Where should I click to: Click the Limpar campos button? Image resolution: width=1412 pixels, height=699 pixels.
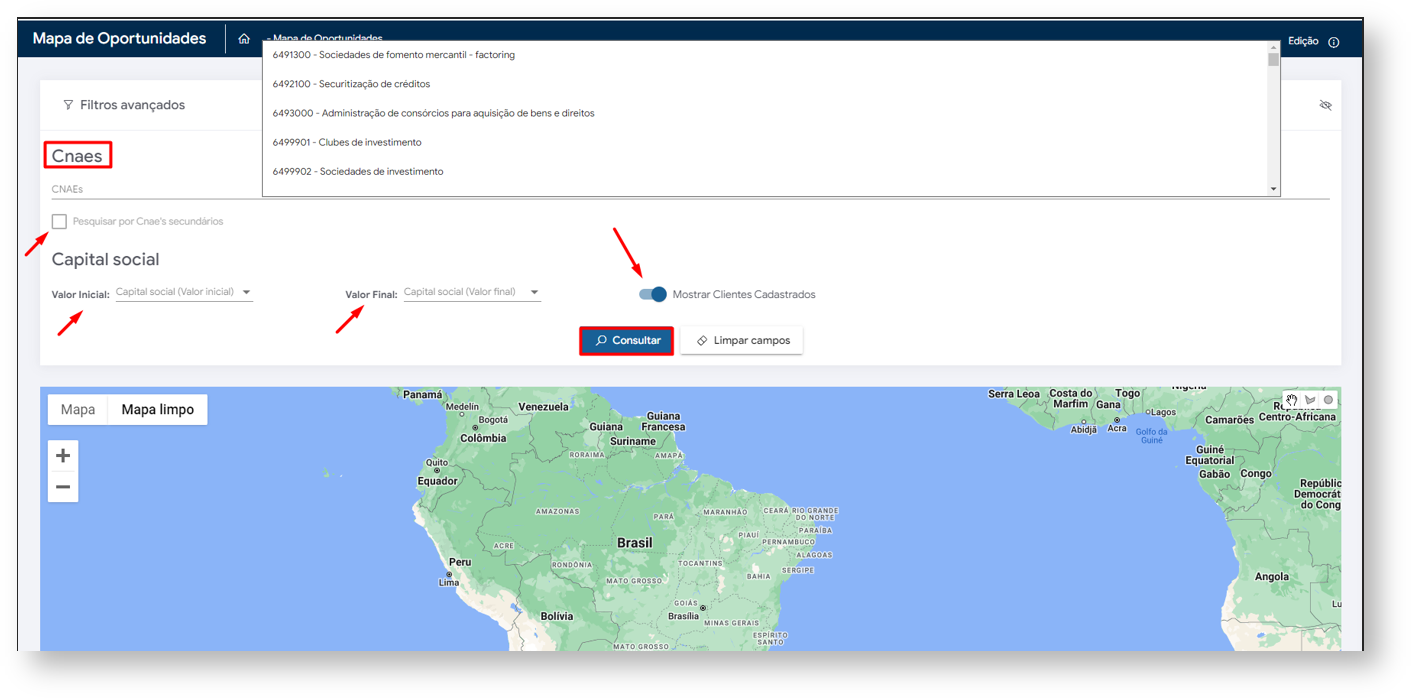click(742, 340)
